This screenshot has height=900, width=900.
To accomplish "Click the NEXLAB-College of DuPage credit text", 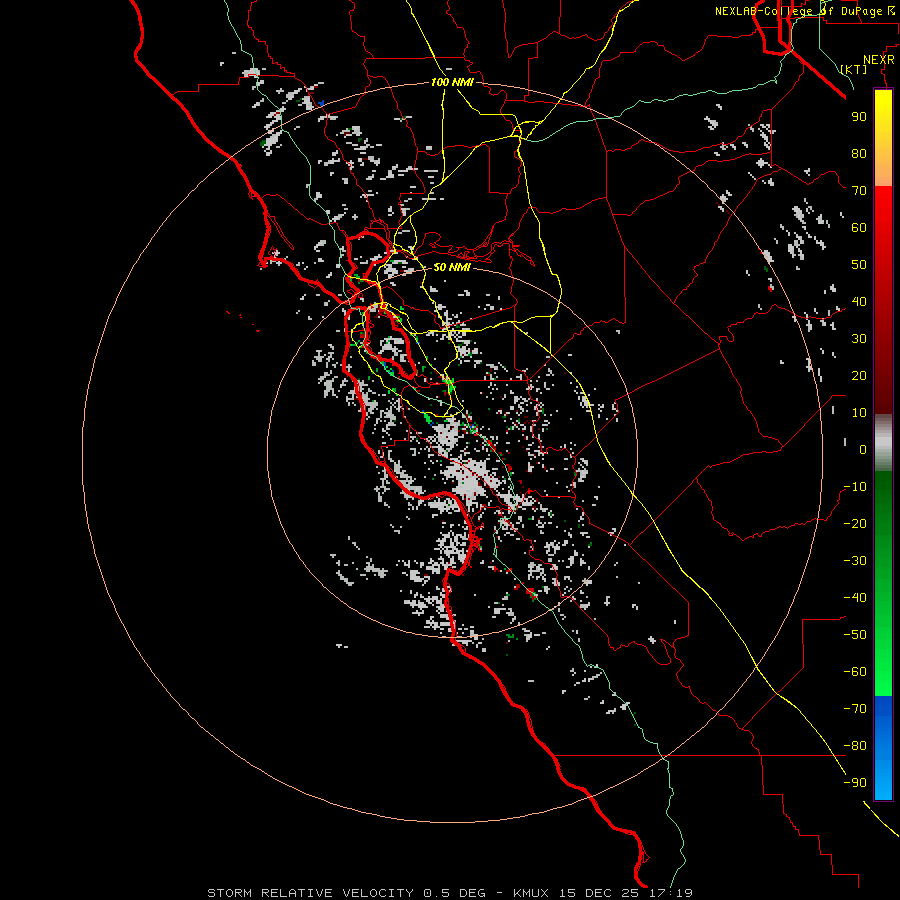I will click(x=805, y=11).
